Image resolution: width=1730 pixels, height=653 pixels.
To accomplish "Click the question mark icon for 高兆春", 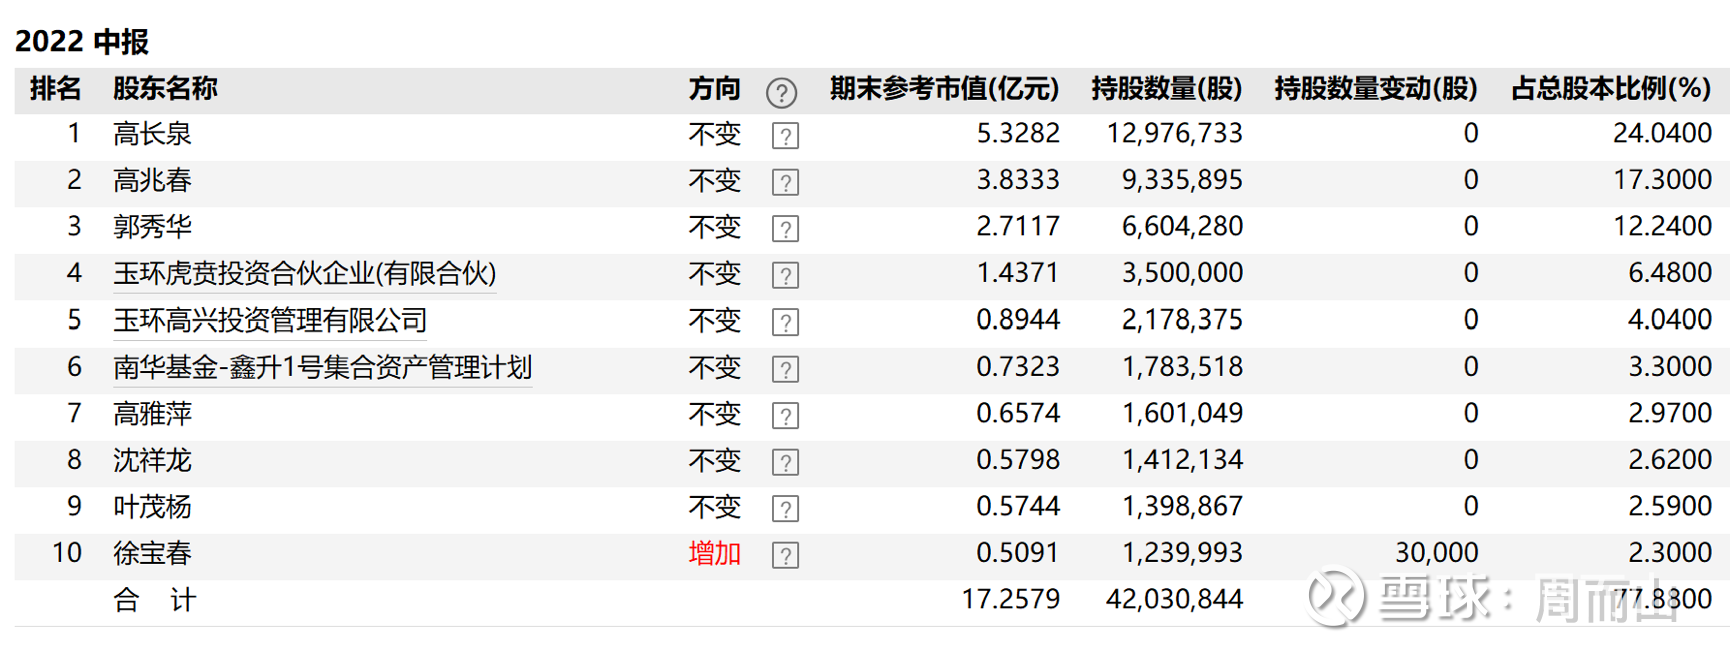I will coord(785,182).
